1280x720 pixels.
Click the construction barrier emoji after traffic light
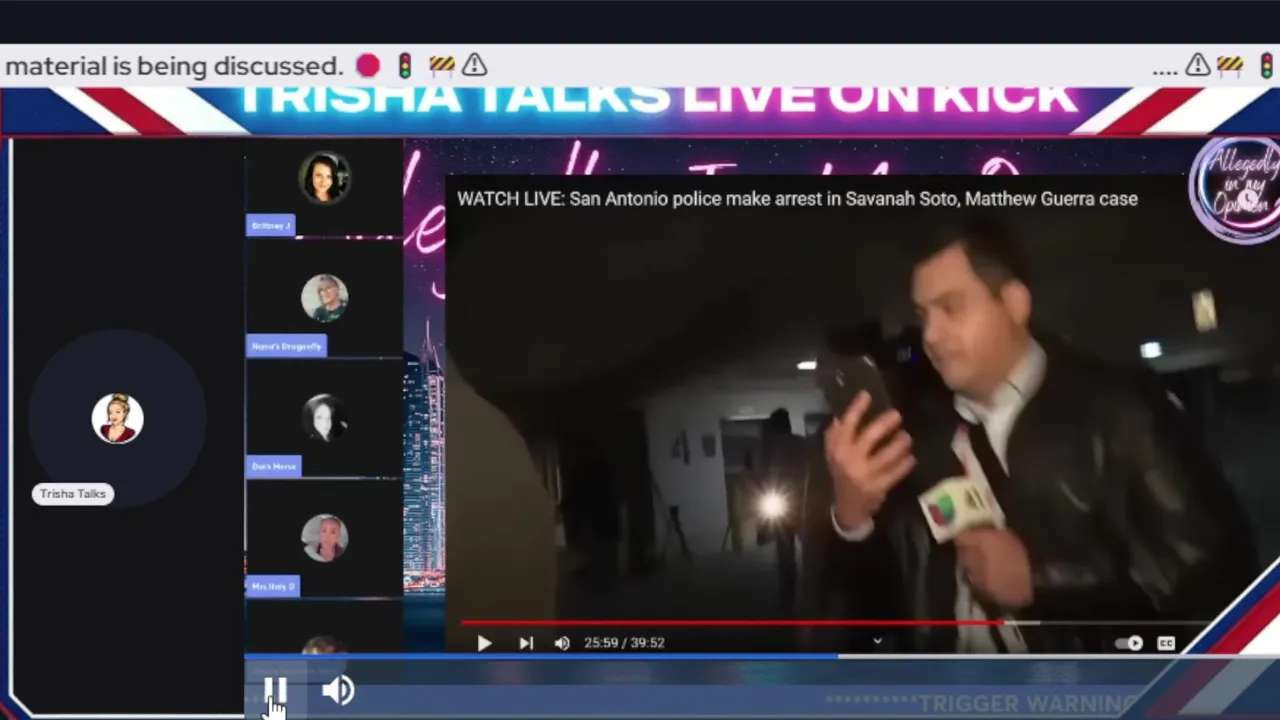[x=442, y=66]
